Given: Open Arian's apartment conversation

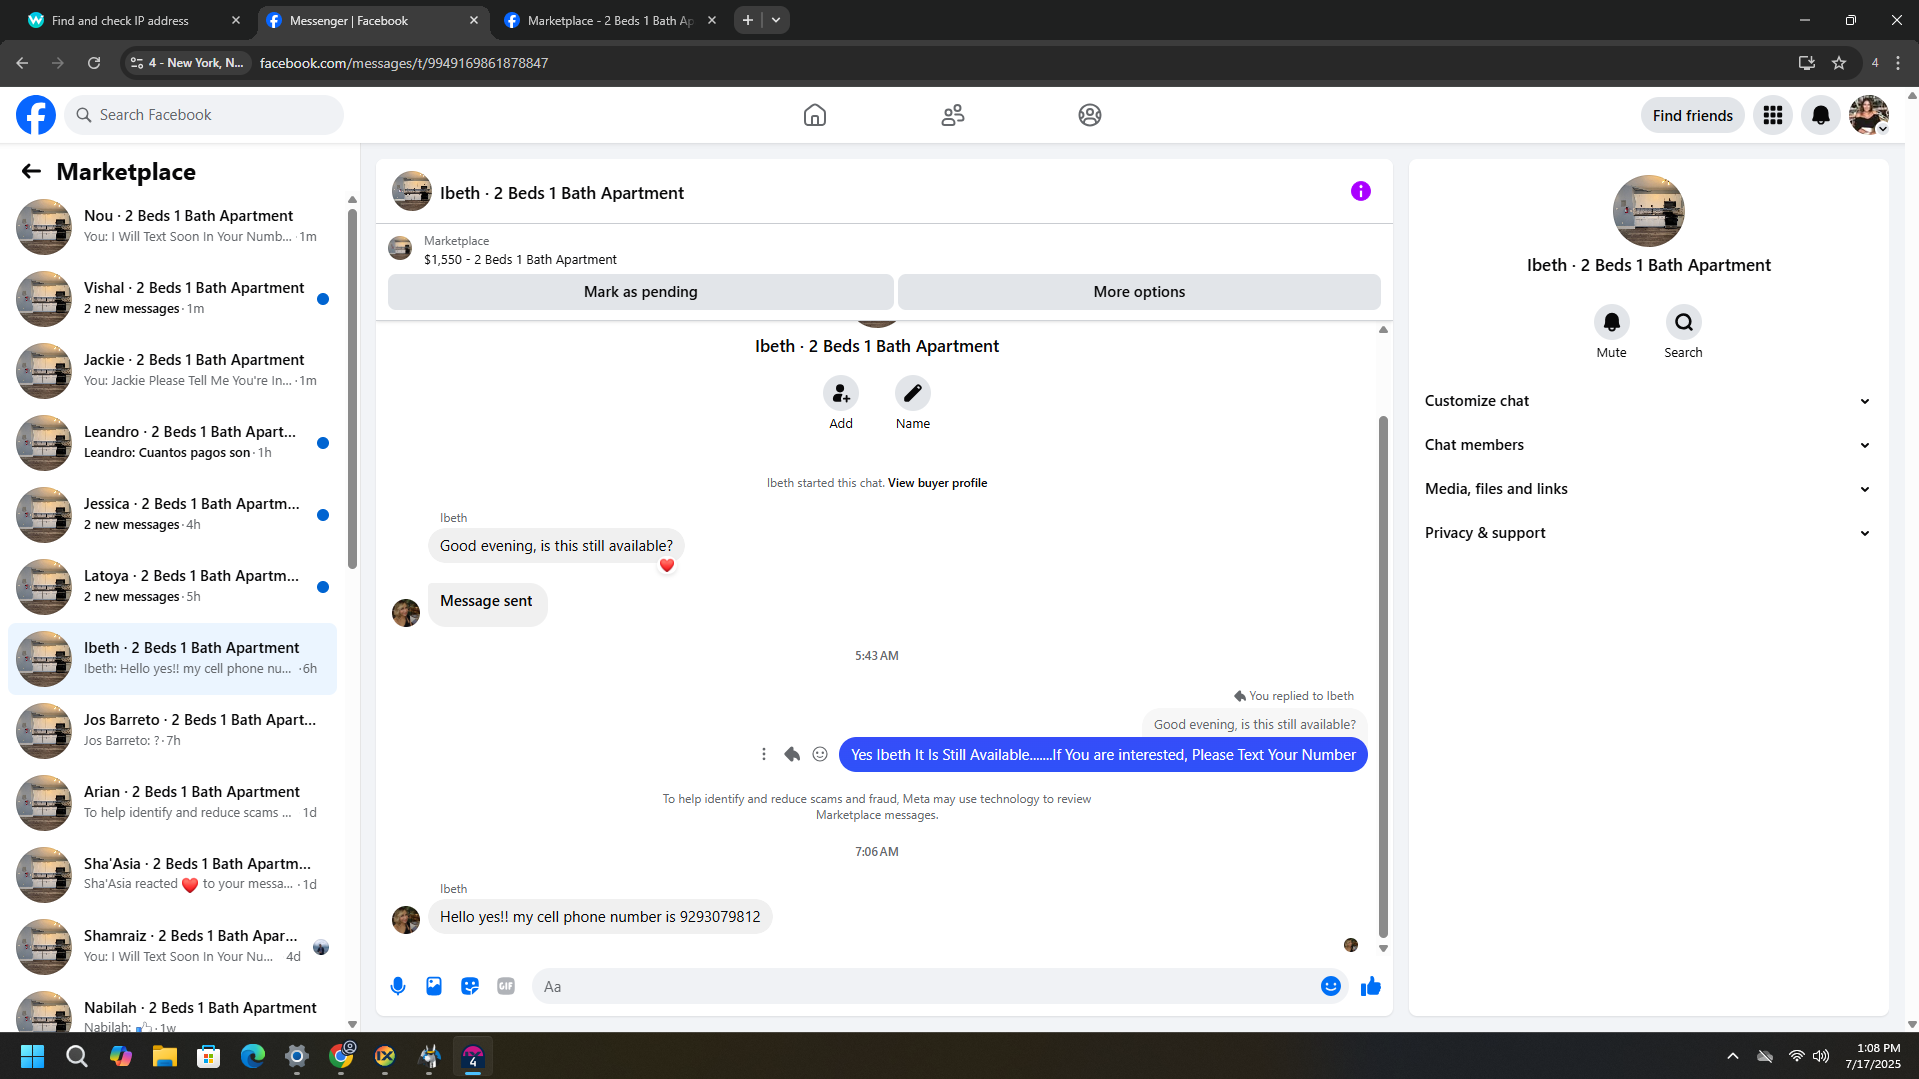Looking at the screenshot, I should coord(172,802).
